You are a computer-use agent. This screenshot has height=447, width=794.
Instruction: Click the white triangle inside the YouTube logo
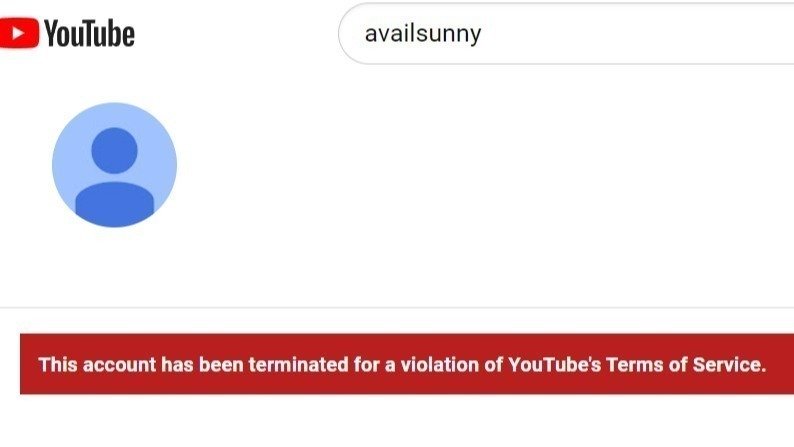(20, 34)
